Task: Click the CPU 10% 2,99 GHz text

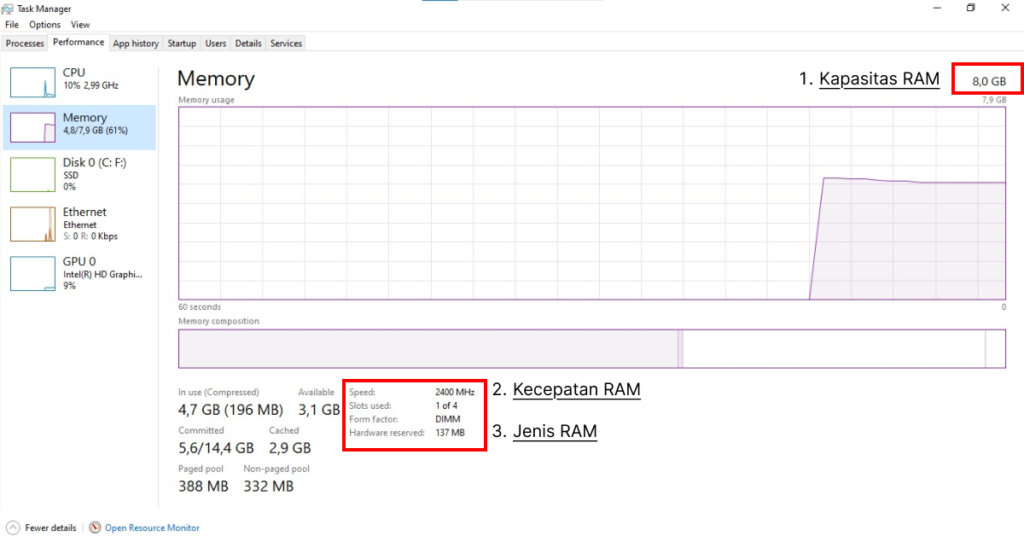Action: (91, 86)
